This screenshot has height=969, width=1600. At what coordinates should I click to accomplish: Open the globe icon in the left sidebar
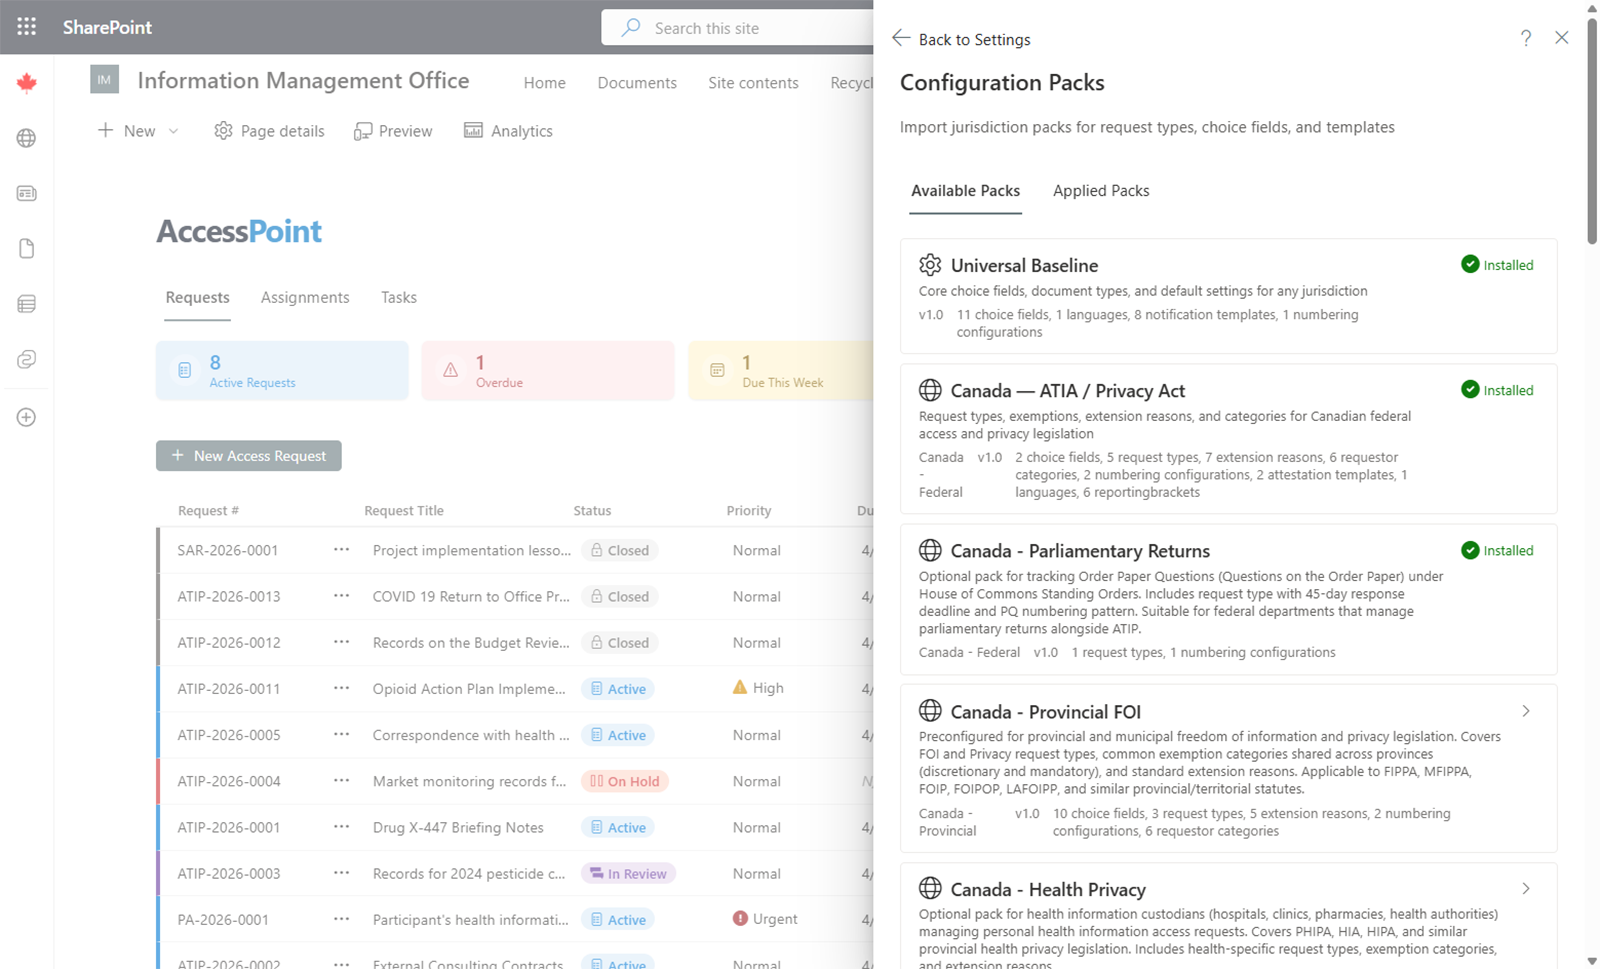(26, 138)
